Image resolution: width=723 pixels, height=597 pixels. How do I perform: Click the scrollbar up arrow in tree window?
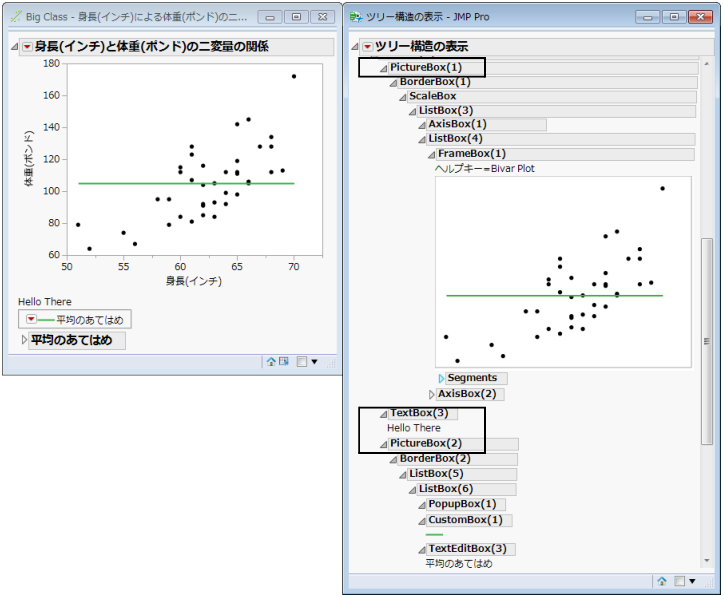pyautogui.click(x=706, y=64)
